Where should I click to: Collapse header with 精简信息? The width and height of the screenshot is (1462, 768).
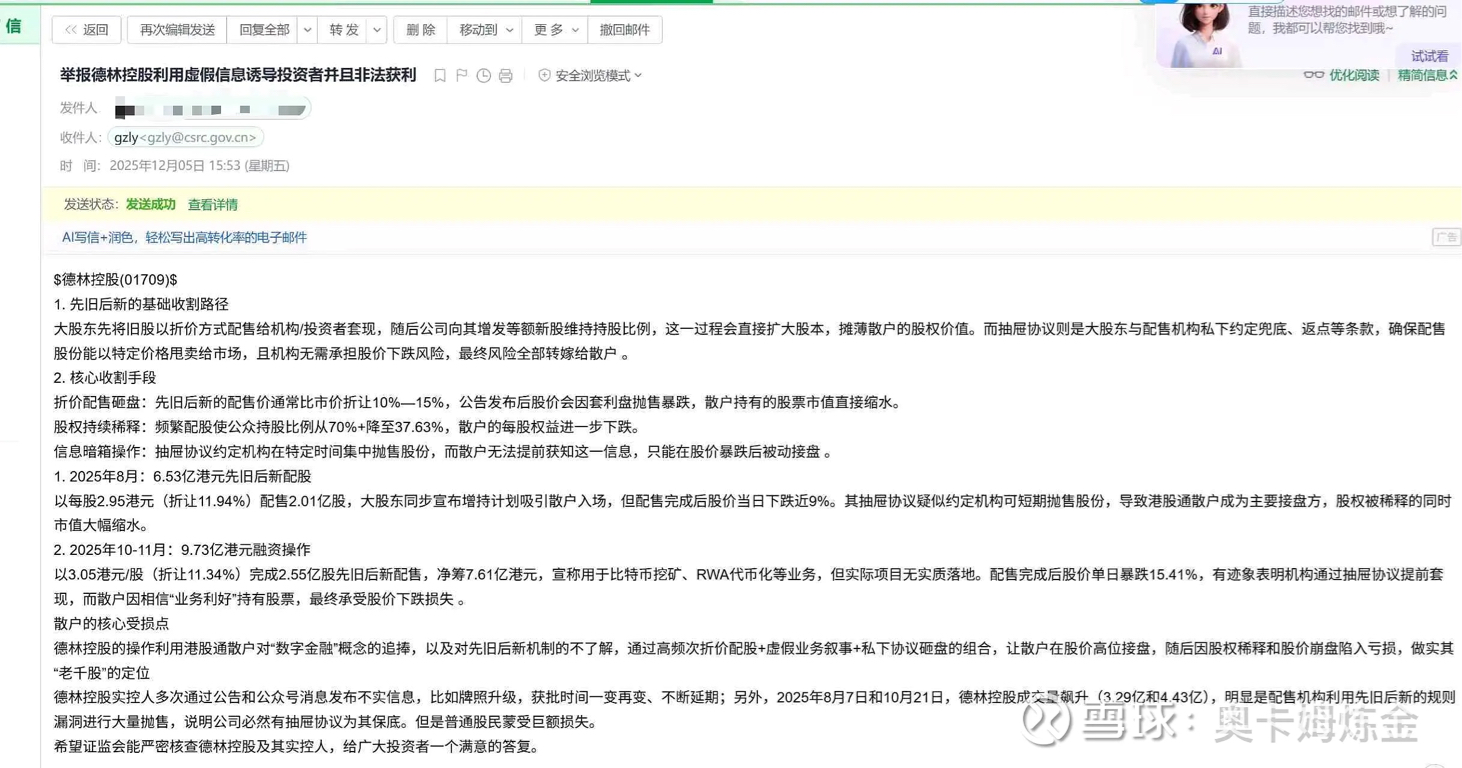click(1427, 75)
